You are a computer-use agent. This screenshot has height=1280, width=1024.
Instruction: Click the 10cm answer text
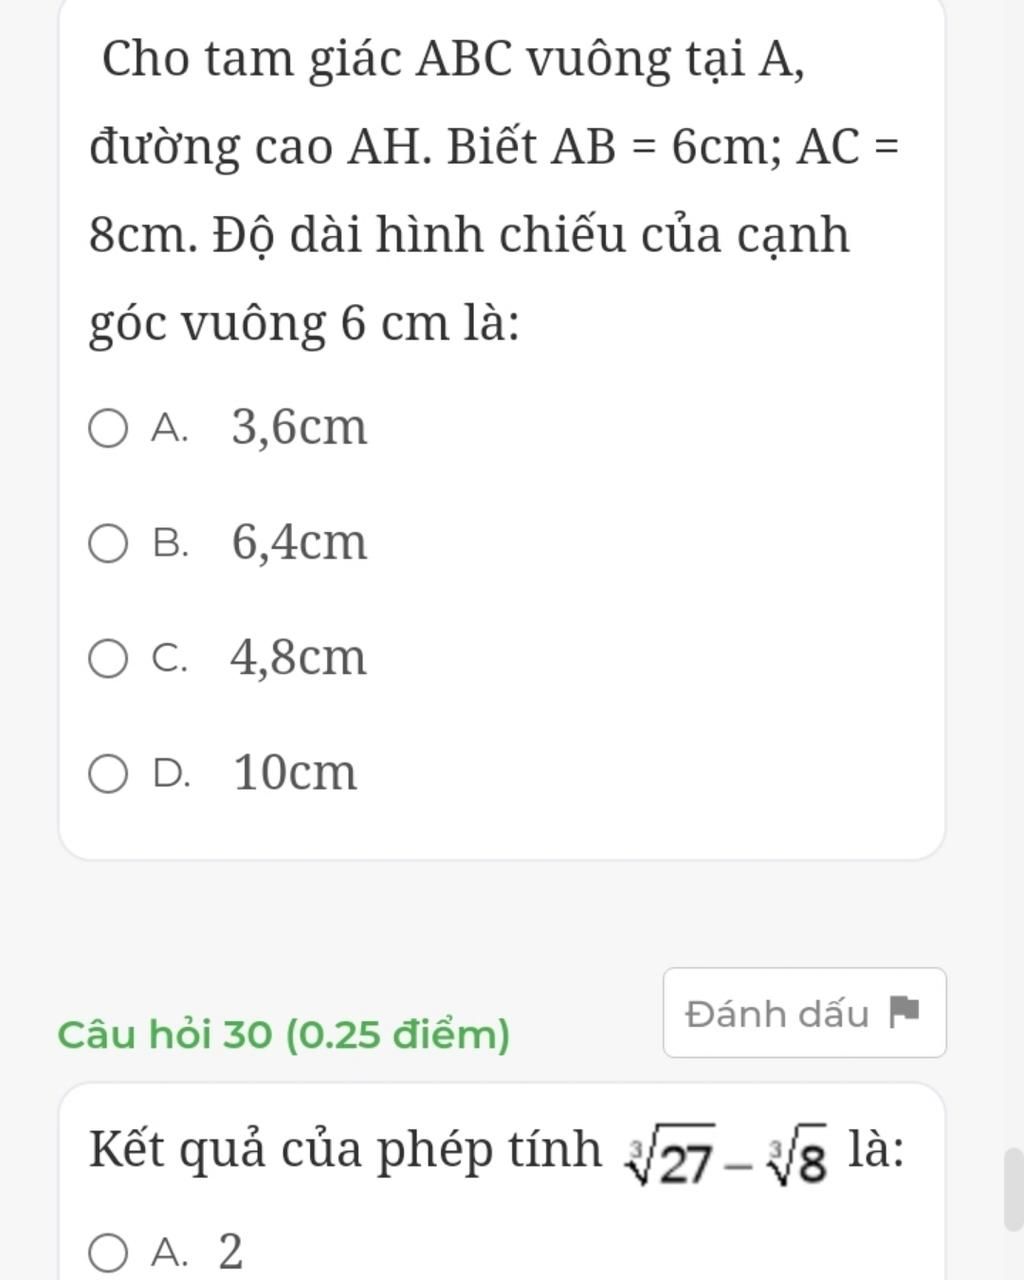click(x=295, y=773)
